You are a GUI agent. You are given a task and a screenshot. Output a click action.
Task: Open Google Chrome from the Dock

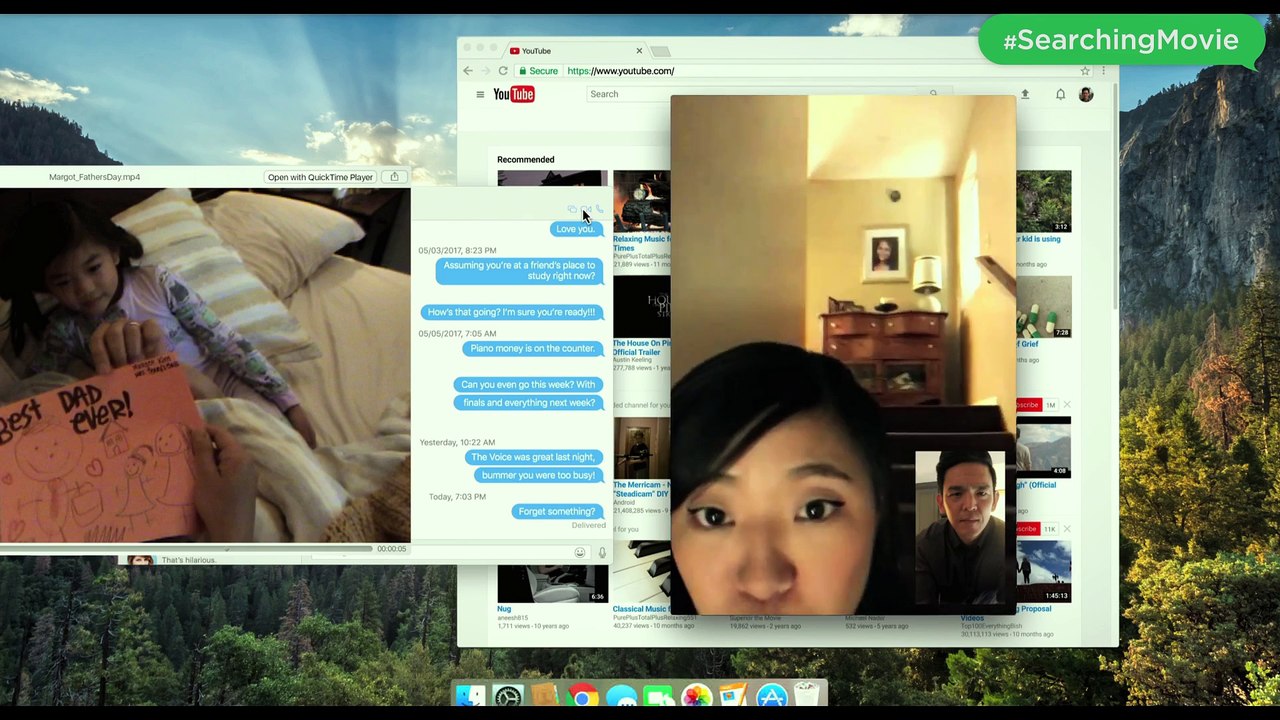[x=583, y=696]
